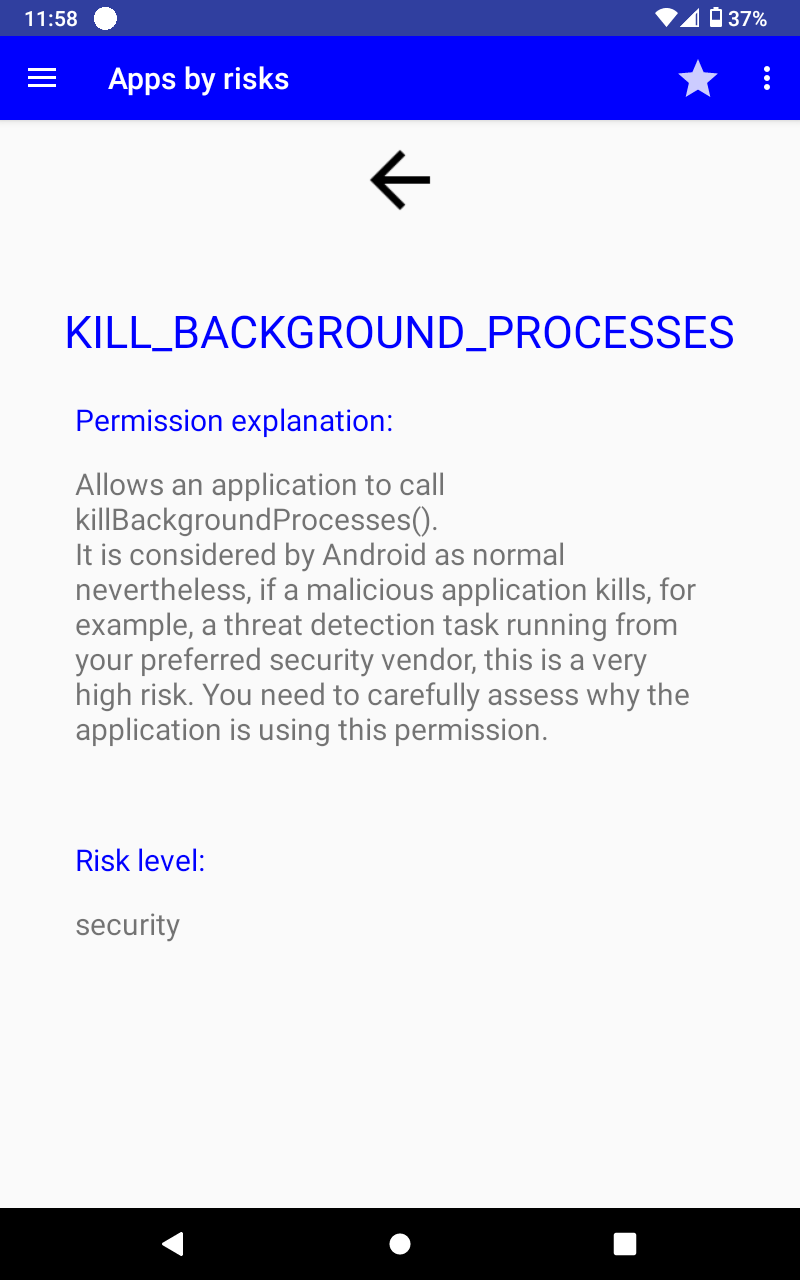Tap the Wi-Fi status icon
Image resolution: width=800 pixels, height=1280 pixels.
coord(666,18)
